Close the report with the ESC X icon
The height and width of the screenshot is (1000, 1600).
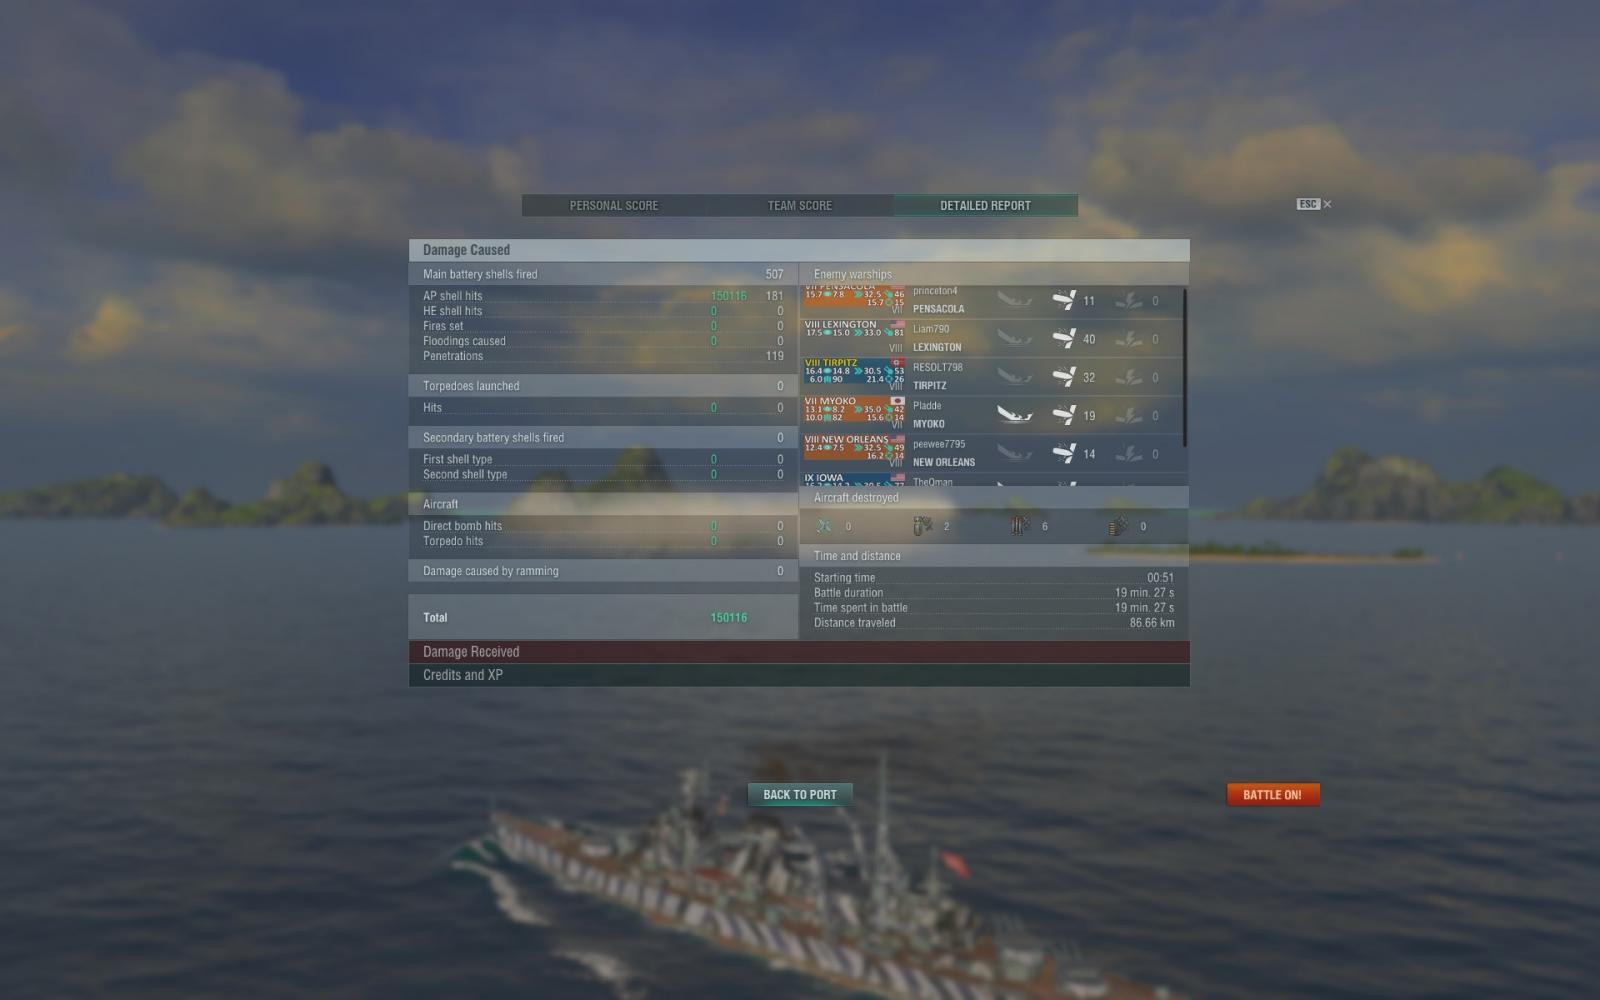[x=1314, y=204]
